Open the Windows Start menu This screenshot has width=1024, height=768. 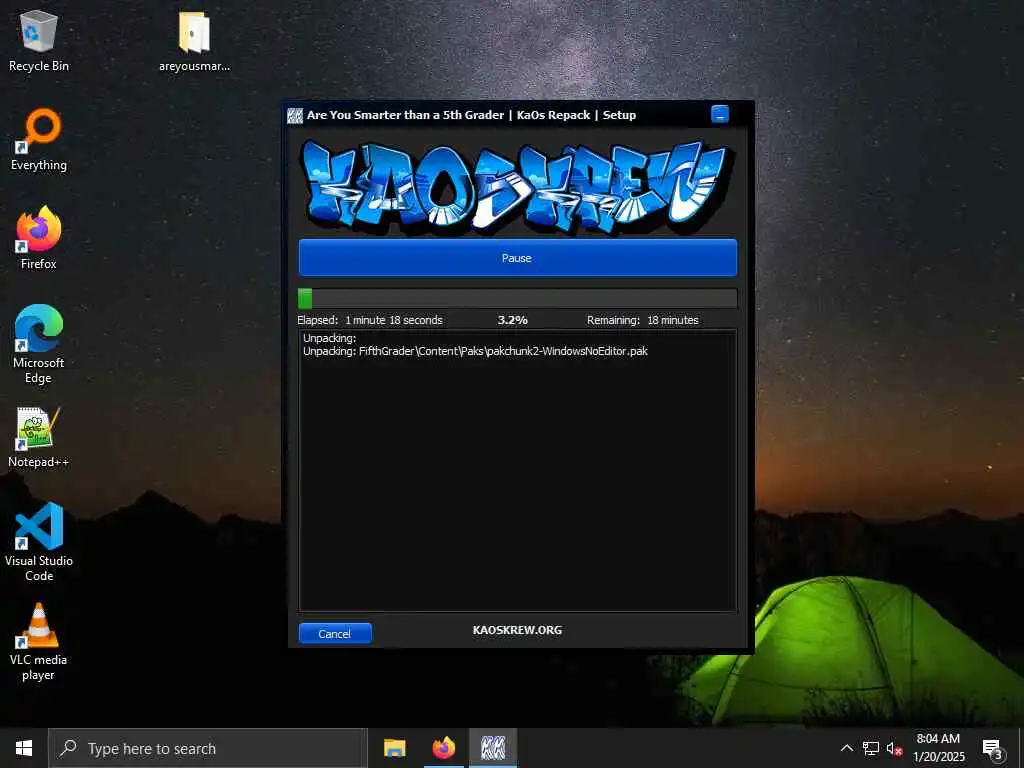pyautogui.click(x=24, y=748)
